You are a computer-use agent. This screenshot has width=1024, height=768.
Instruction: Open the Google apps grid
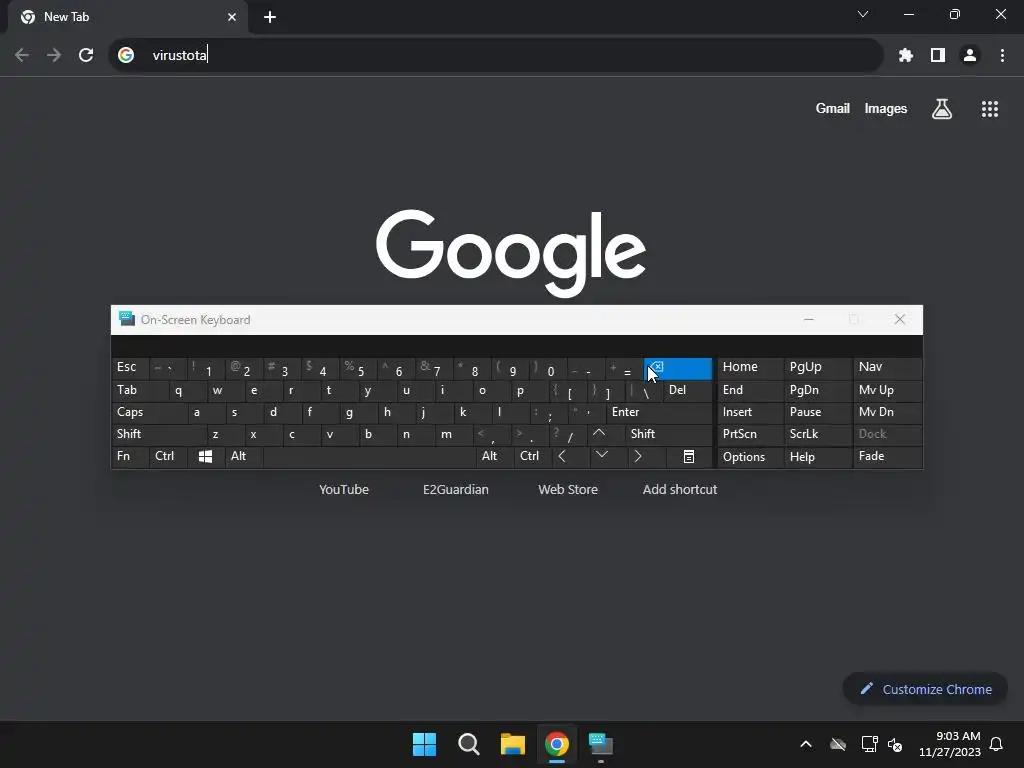990,109
